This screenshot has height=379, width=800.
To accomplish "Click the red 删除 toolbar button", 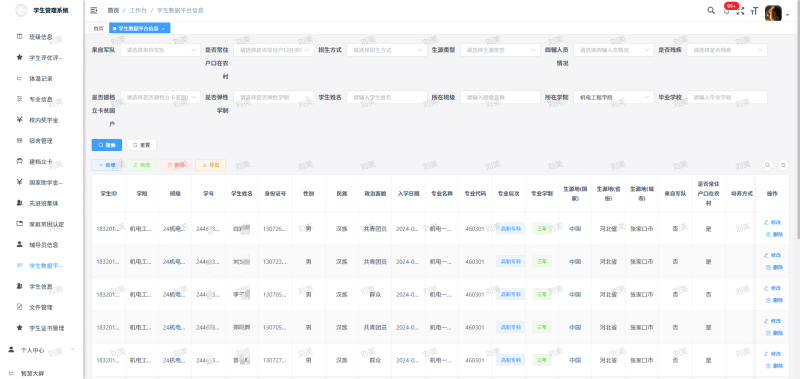I will [x=176, y=165].
